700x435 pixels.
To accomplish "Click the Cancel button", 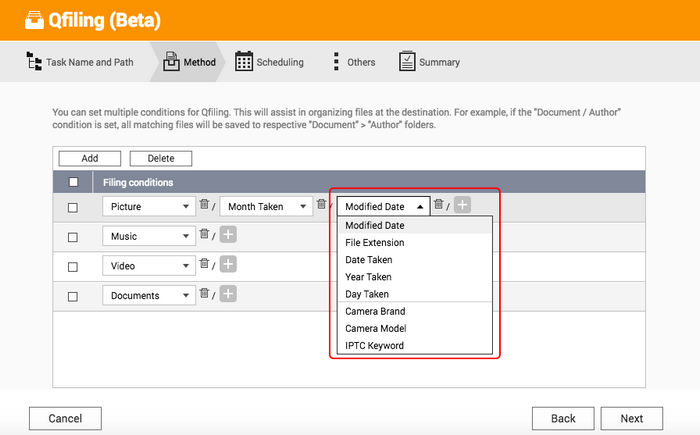I will click(65, 418).
